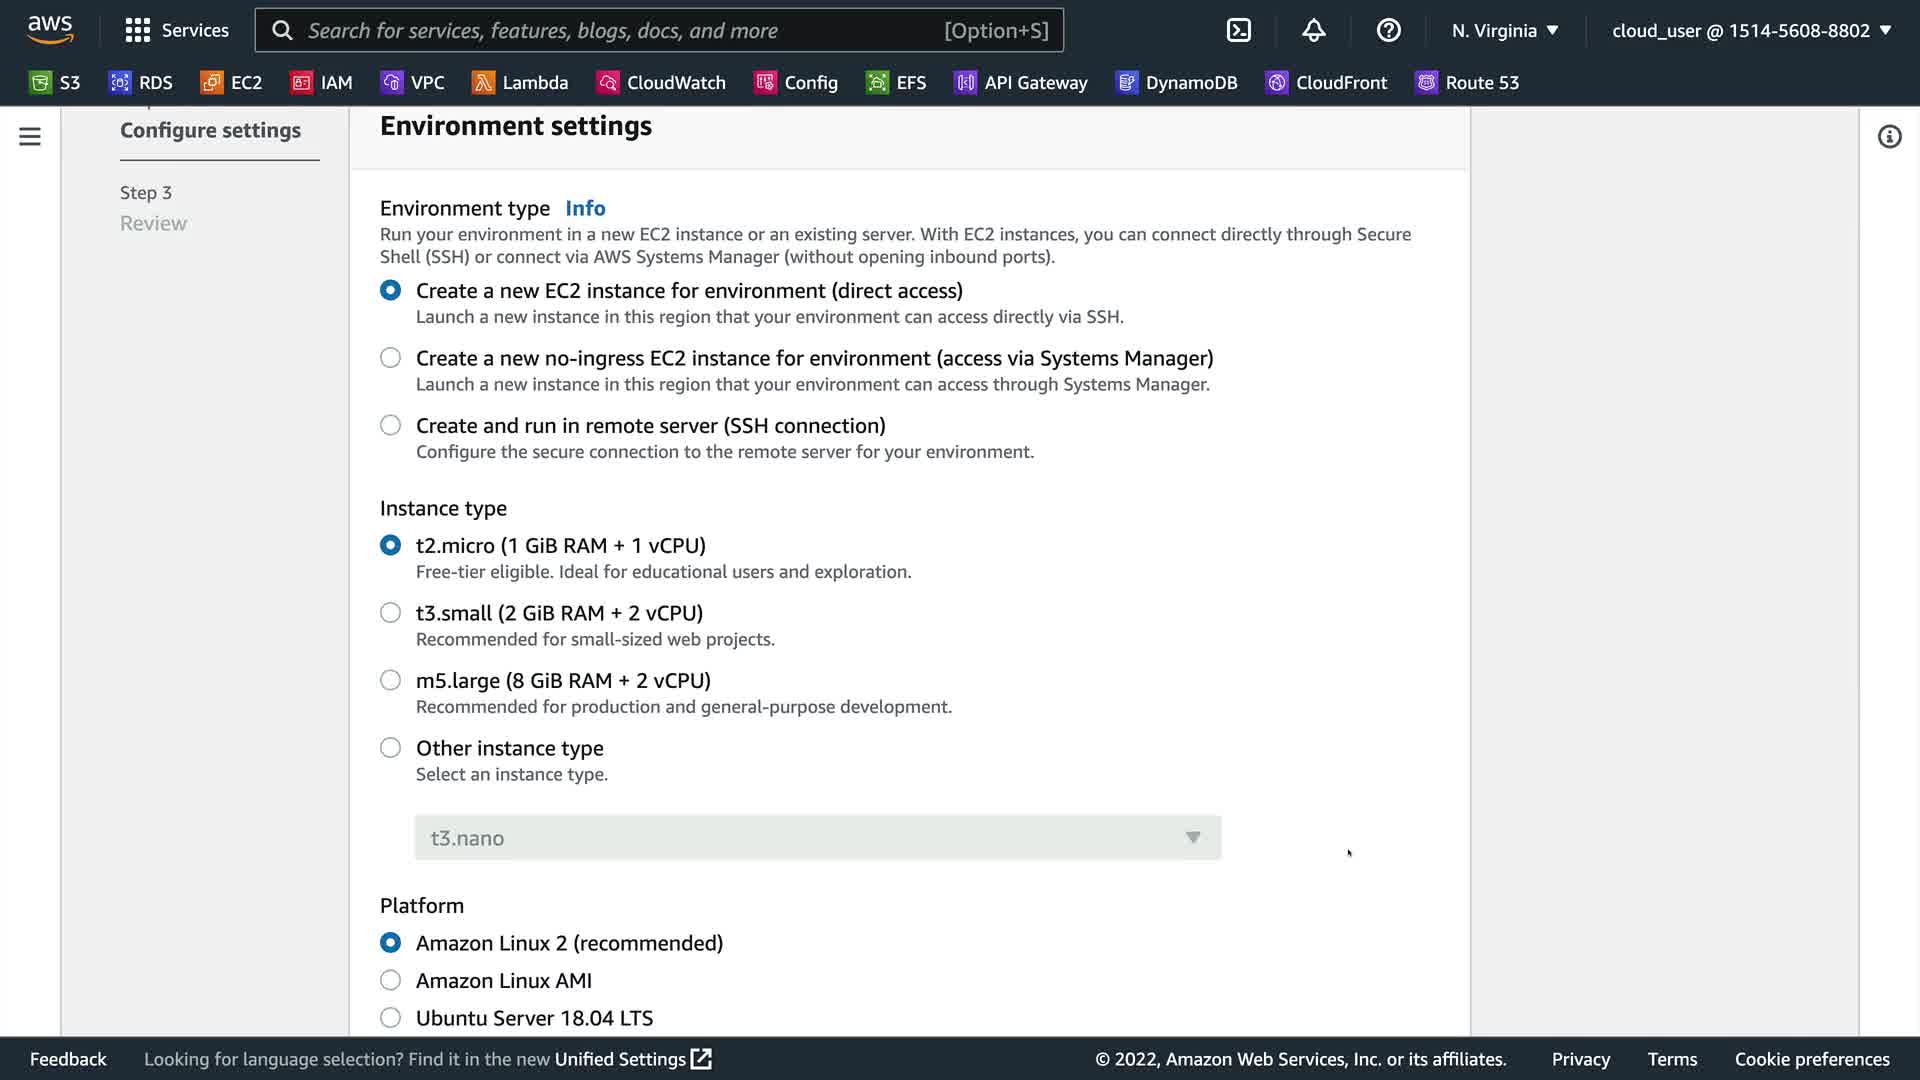Select the t3.small instance type radio

[390, 613]
